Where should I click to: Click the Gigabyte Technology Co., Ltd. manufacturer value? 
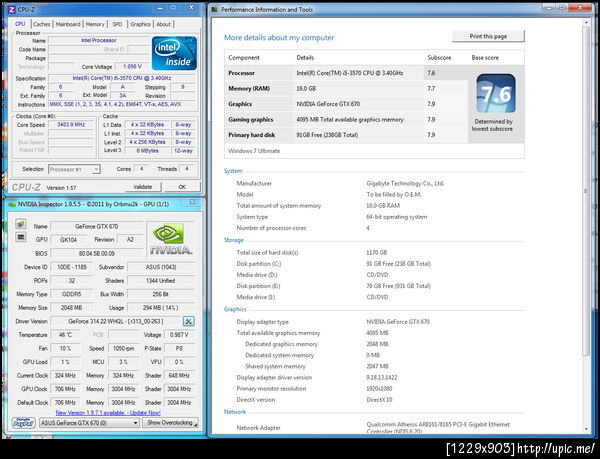pos(405,183)
